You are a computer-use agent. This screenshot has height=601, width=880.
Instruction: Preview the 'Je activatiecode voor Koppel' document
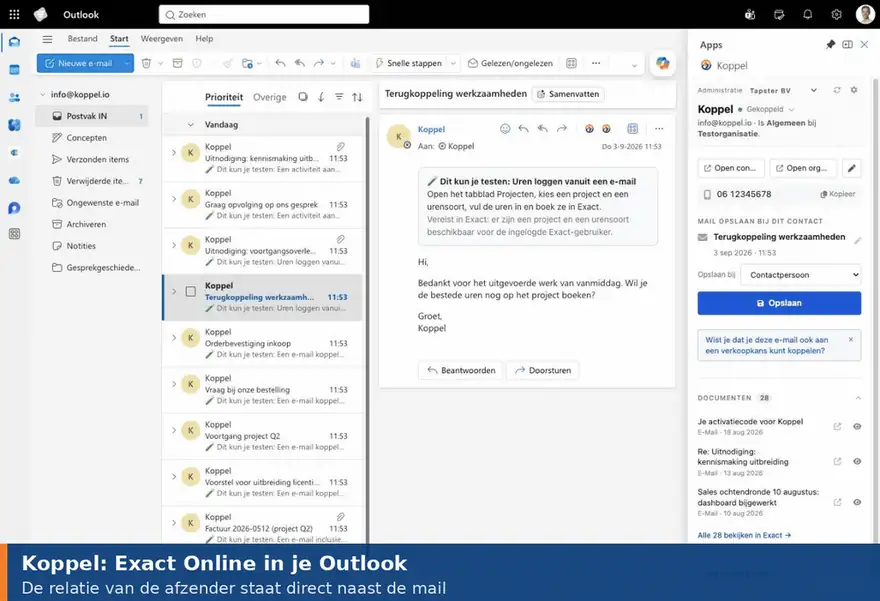tap(857, 426)
